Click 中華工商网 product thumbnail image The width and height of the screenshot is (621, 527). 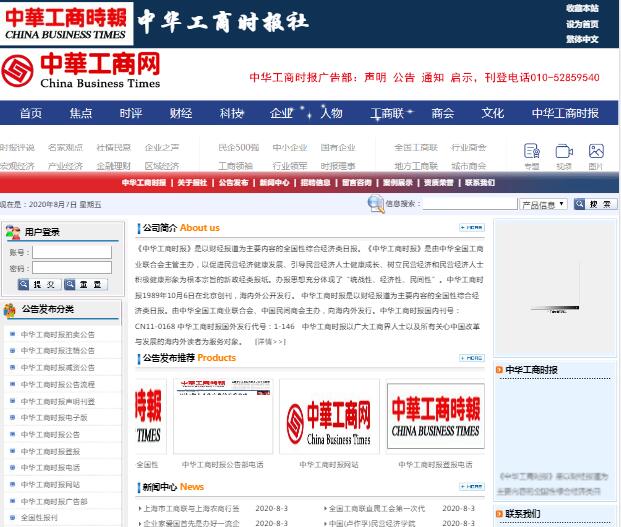tap(329, 417)
